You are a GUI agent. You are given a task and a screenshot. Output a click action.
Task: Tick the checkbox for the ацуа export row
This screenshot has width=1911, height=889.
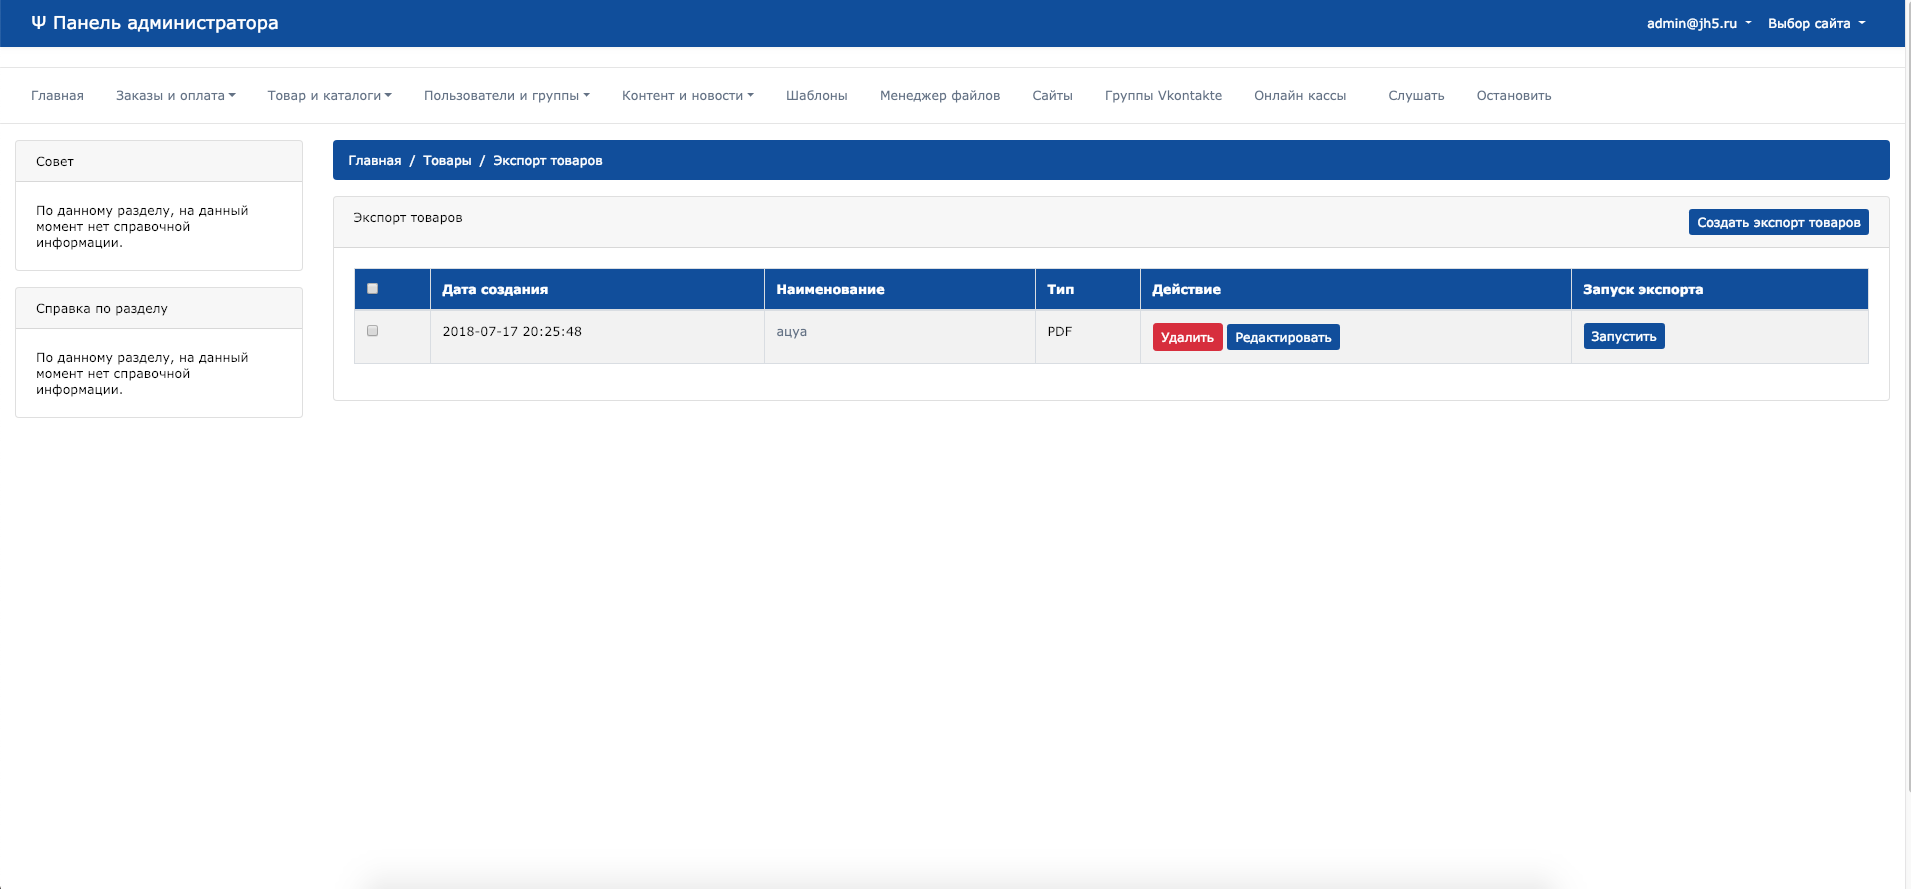pyautogui.click(x=373, y=331)
